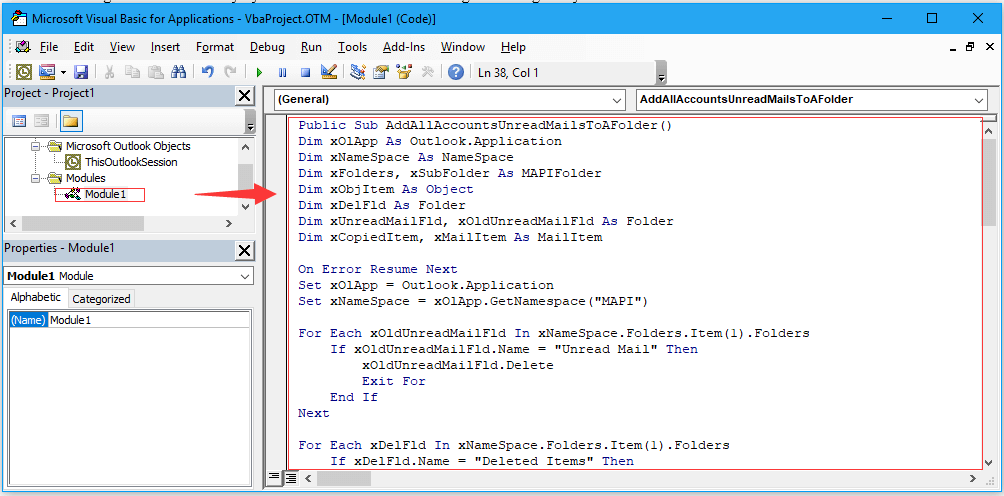
Task: Click the Redo arrow icon
Action: 231,72
